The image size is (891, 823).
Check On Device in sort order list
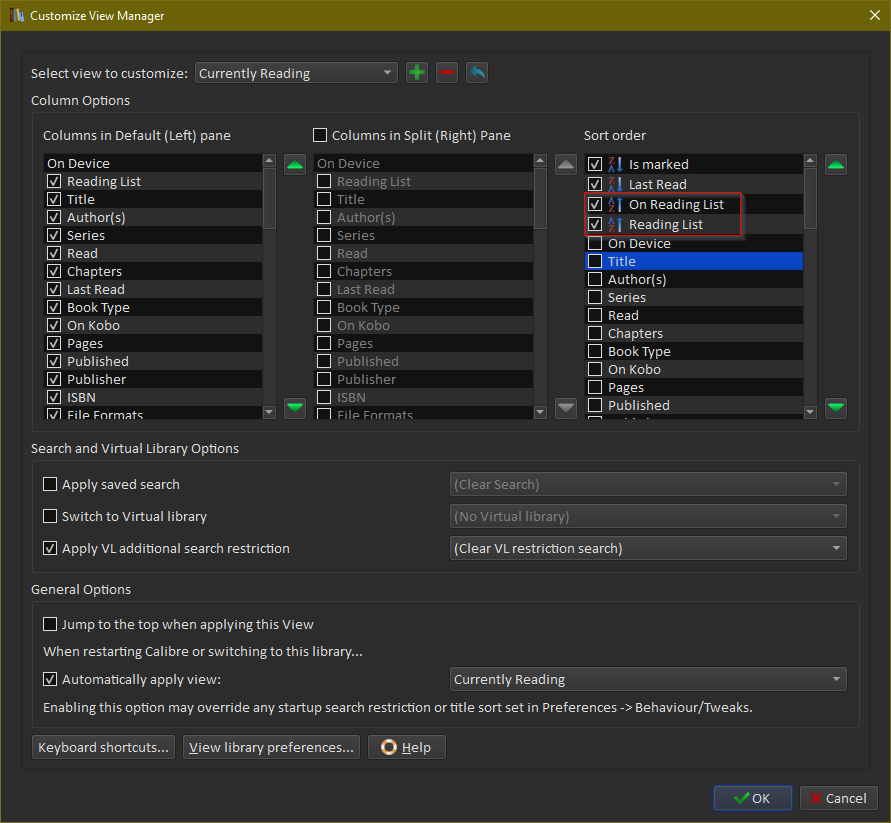pyautogui.click(x=594, y=243)
